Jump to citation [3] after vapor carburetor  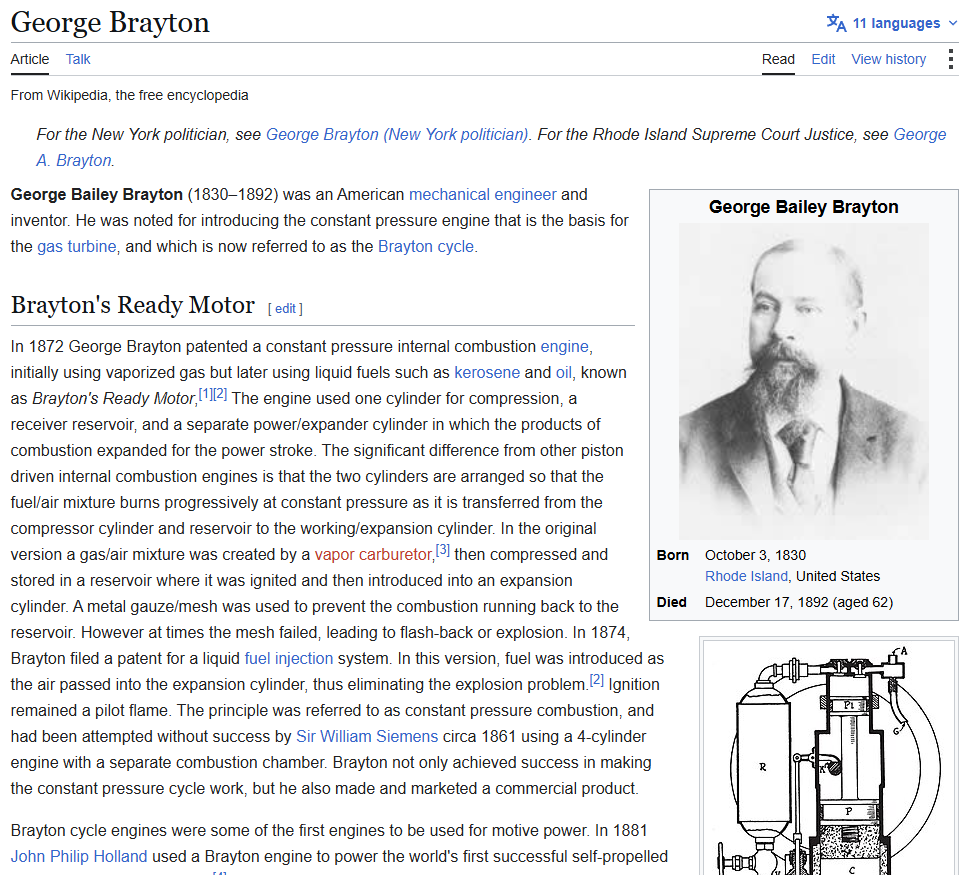click(443, 550)
